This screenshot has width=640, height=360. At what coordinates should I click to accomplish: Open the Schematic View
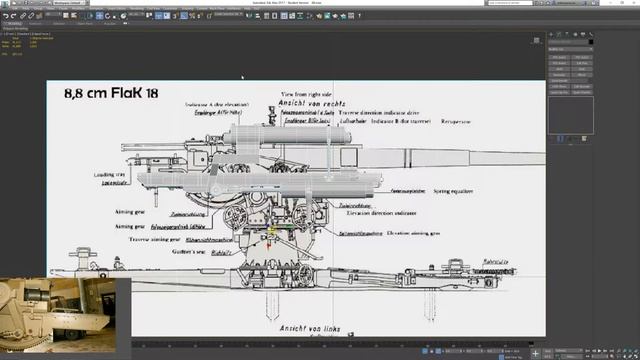(300, 16)
